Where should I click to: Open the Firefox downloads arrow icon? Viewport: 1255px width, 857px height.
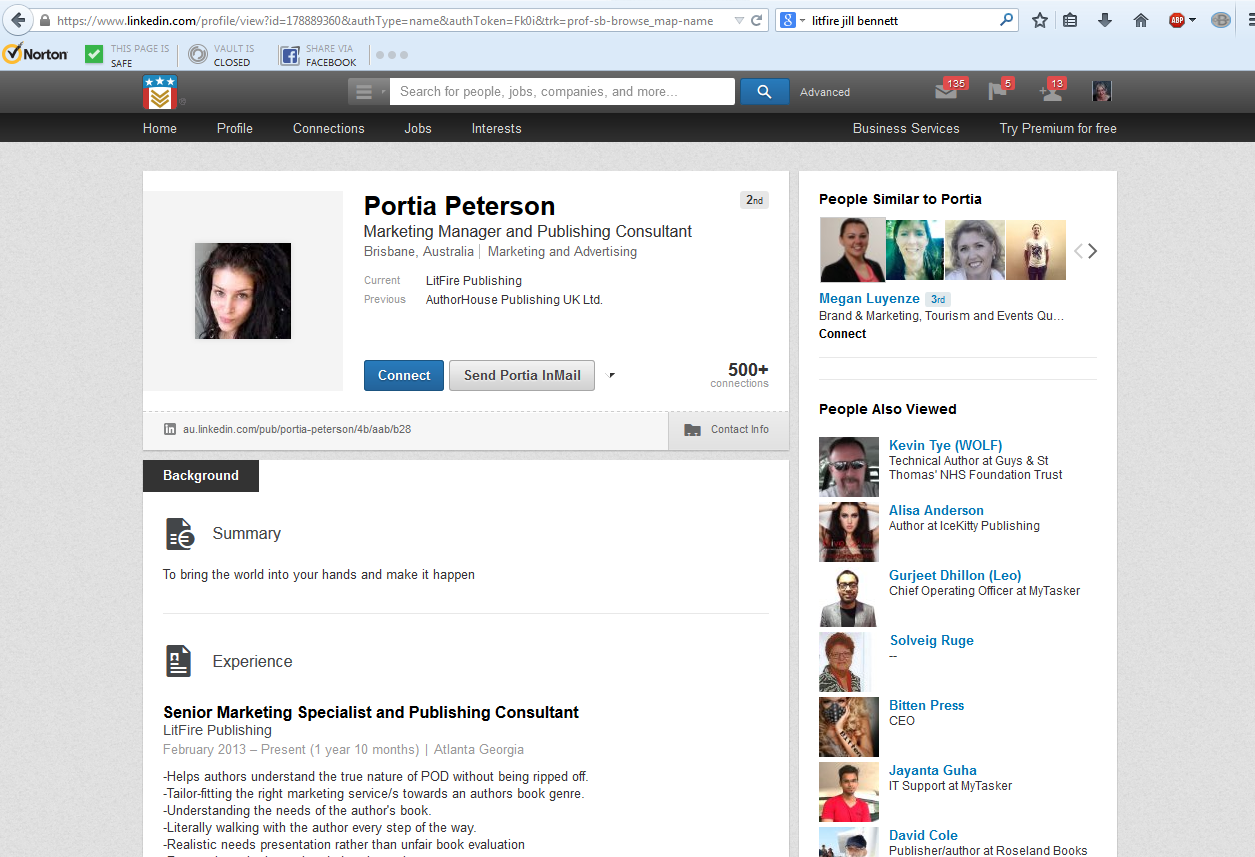pyautogui.click(x=1105, y=20)
